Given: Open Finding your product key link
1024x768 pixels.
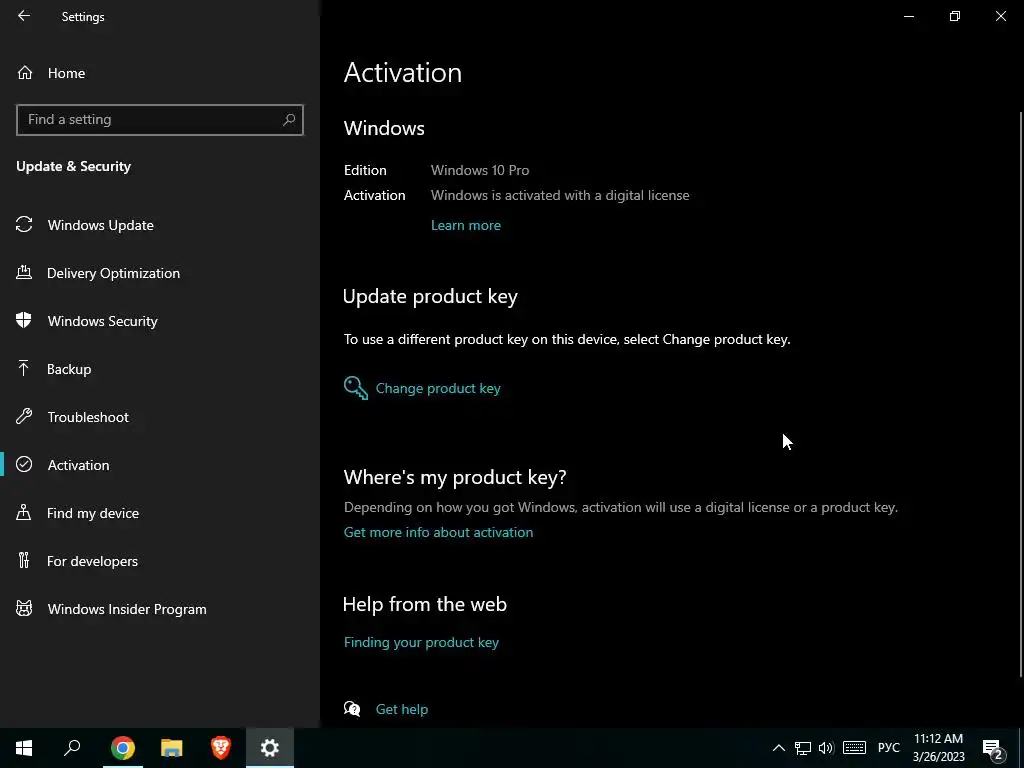Looking at the screenshot, I should (x=421, y=642).
